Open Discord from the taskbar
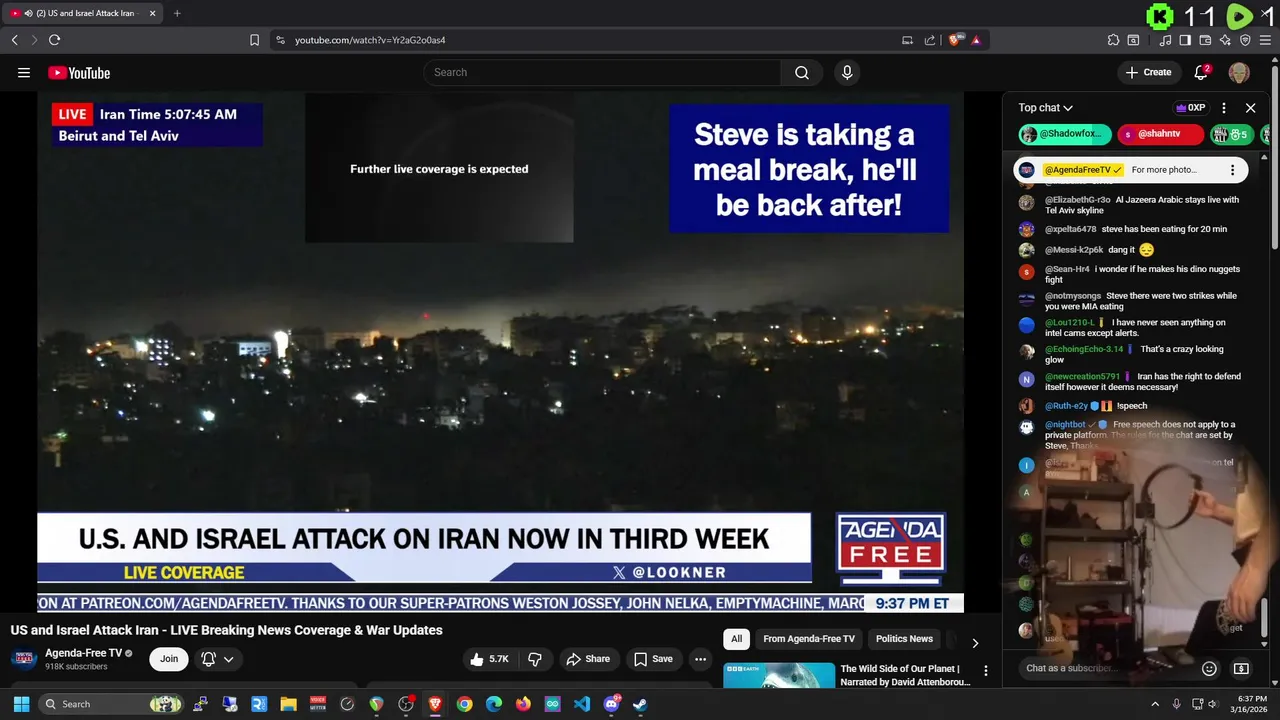1280x720 pixels. [x=611, y=704]
